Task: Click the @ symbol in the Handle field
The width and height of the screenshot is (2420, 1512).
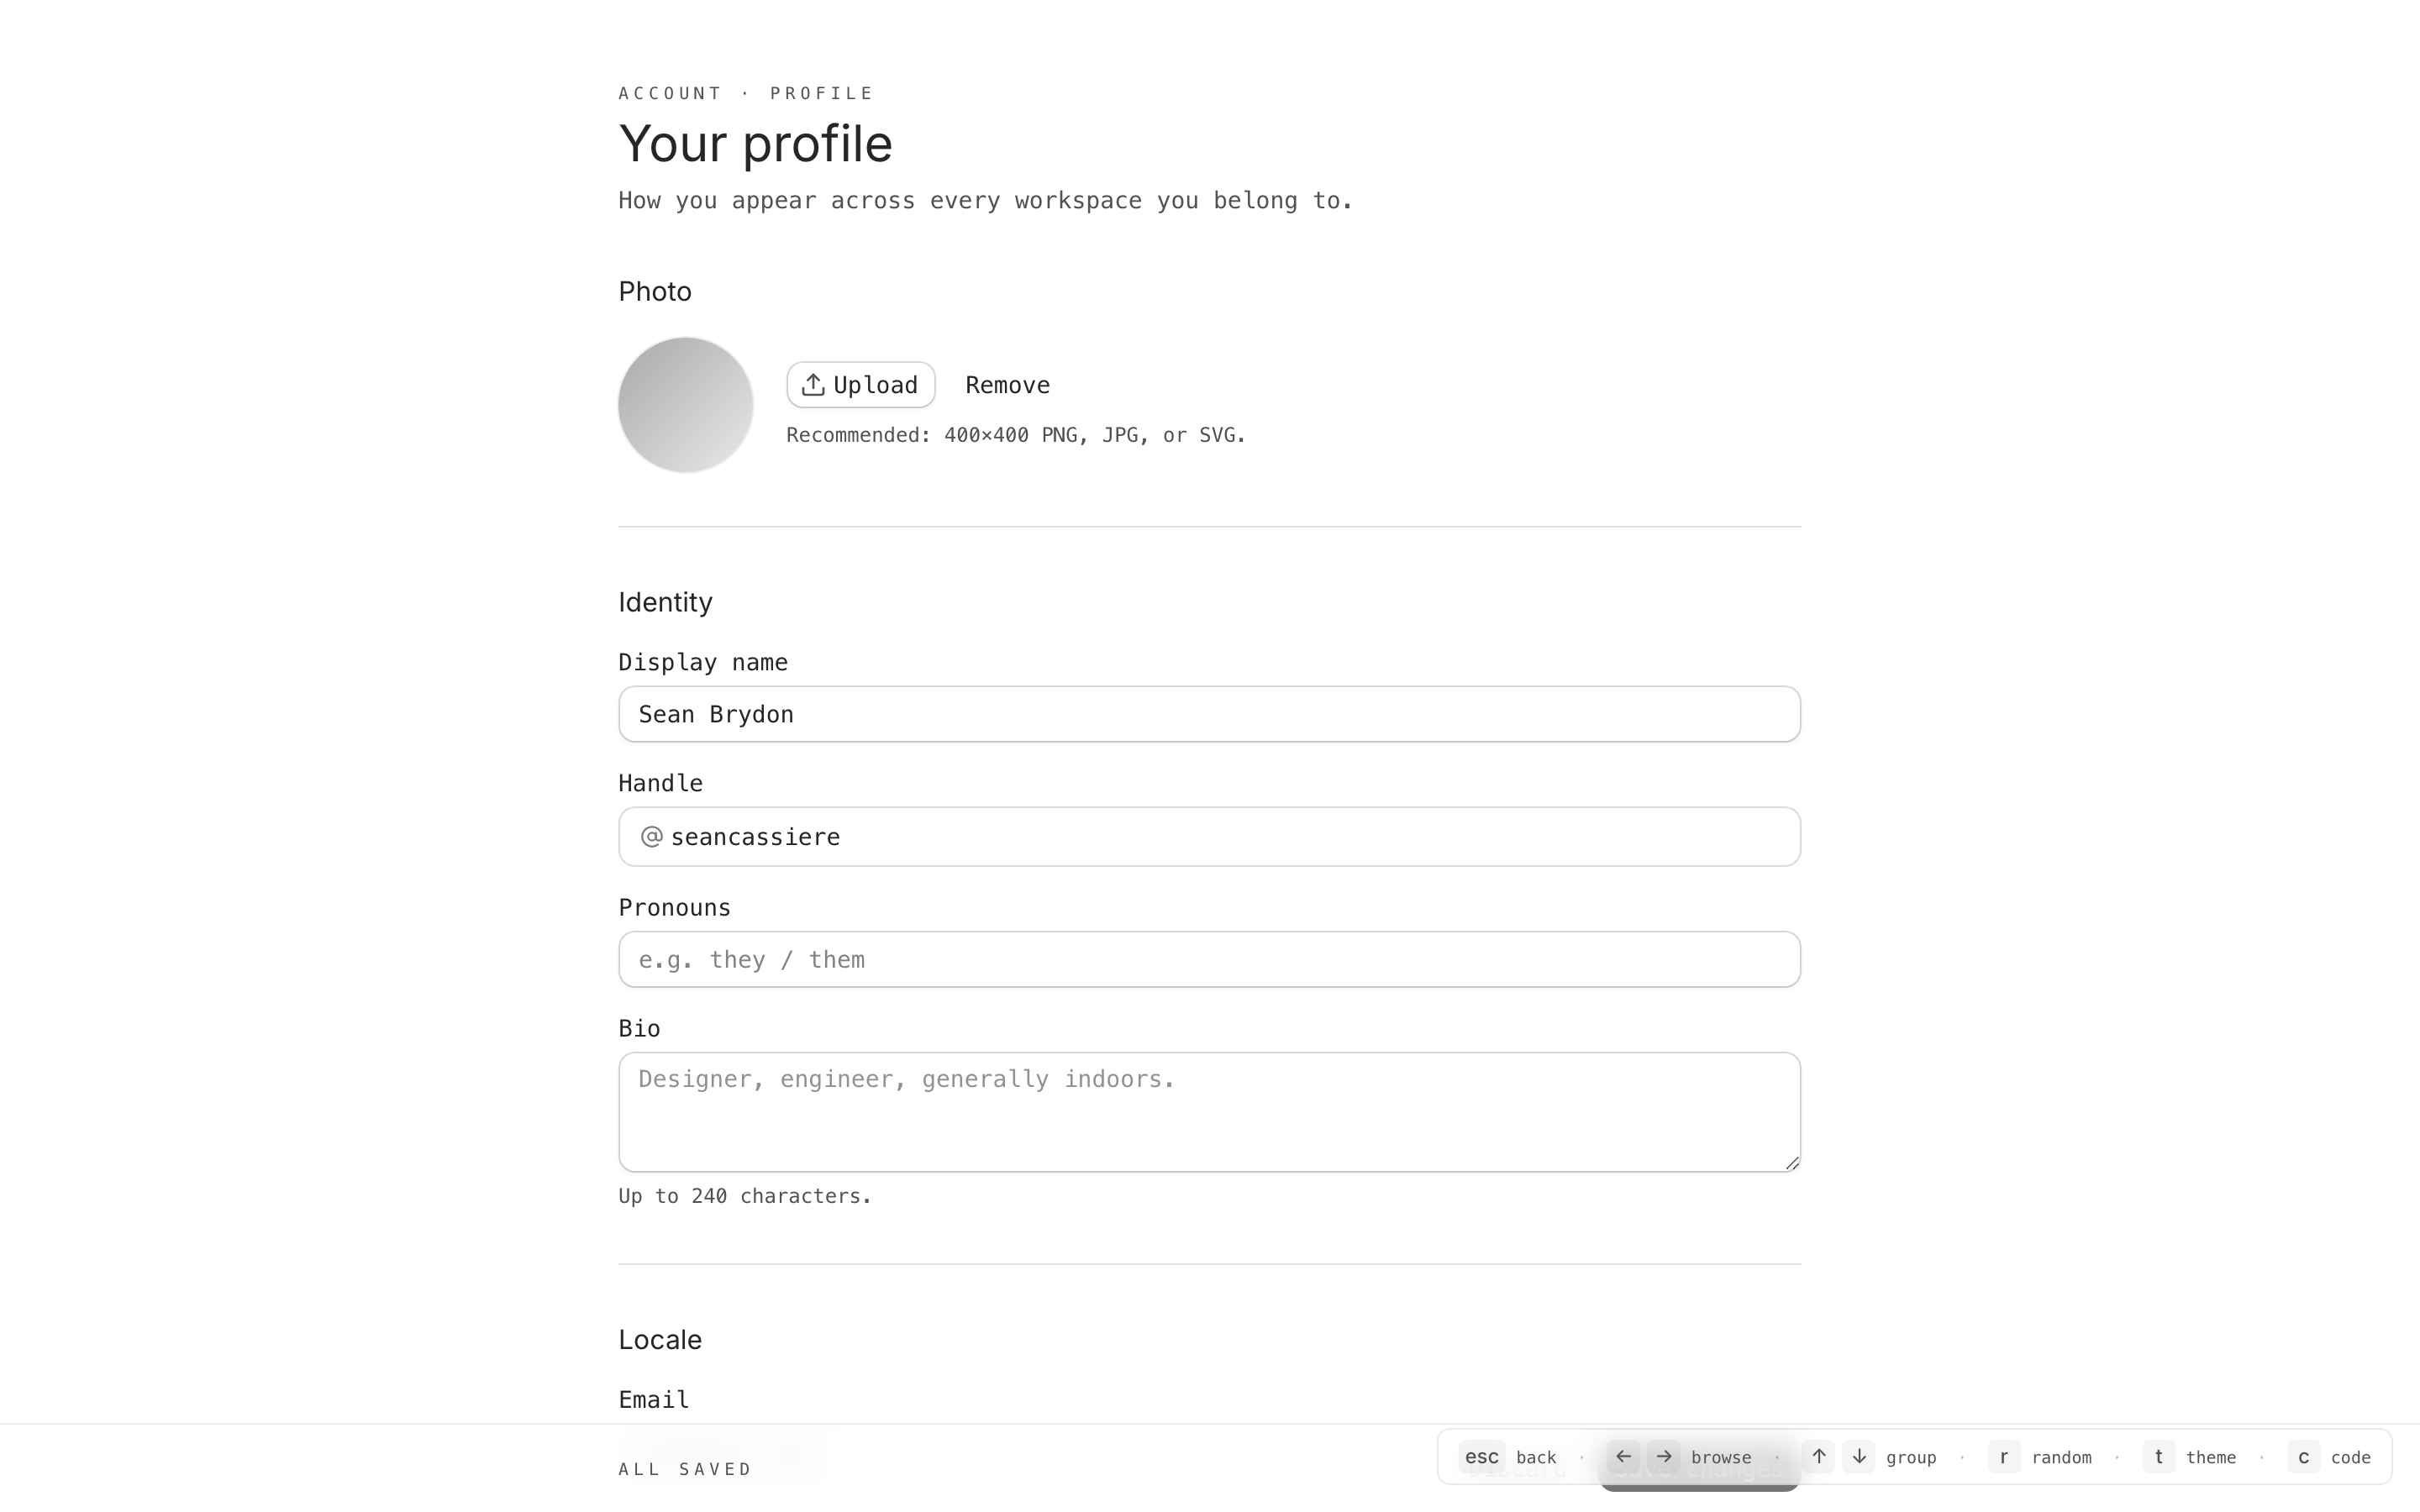Action: point(651,836)
